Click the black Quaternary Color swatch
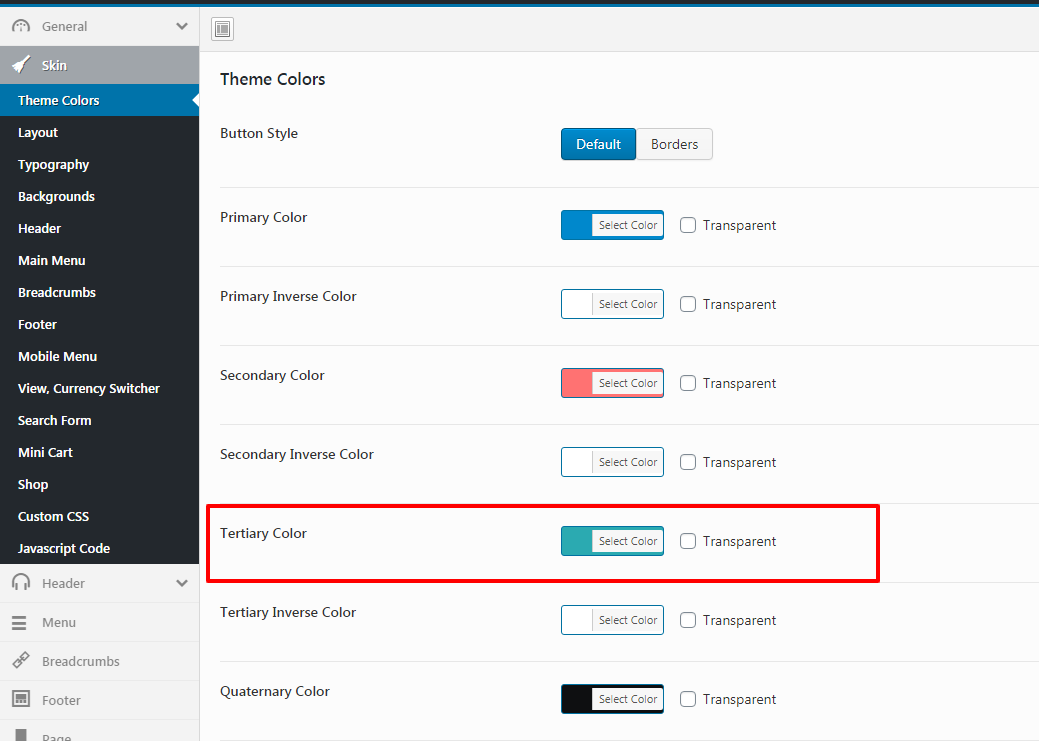 click(576, 699)
